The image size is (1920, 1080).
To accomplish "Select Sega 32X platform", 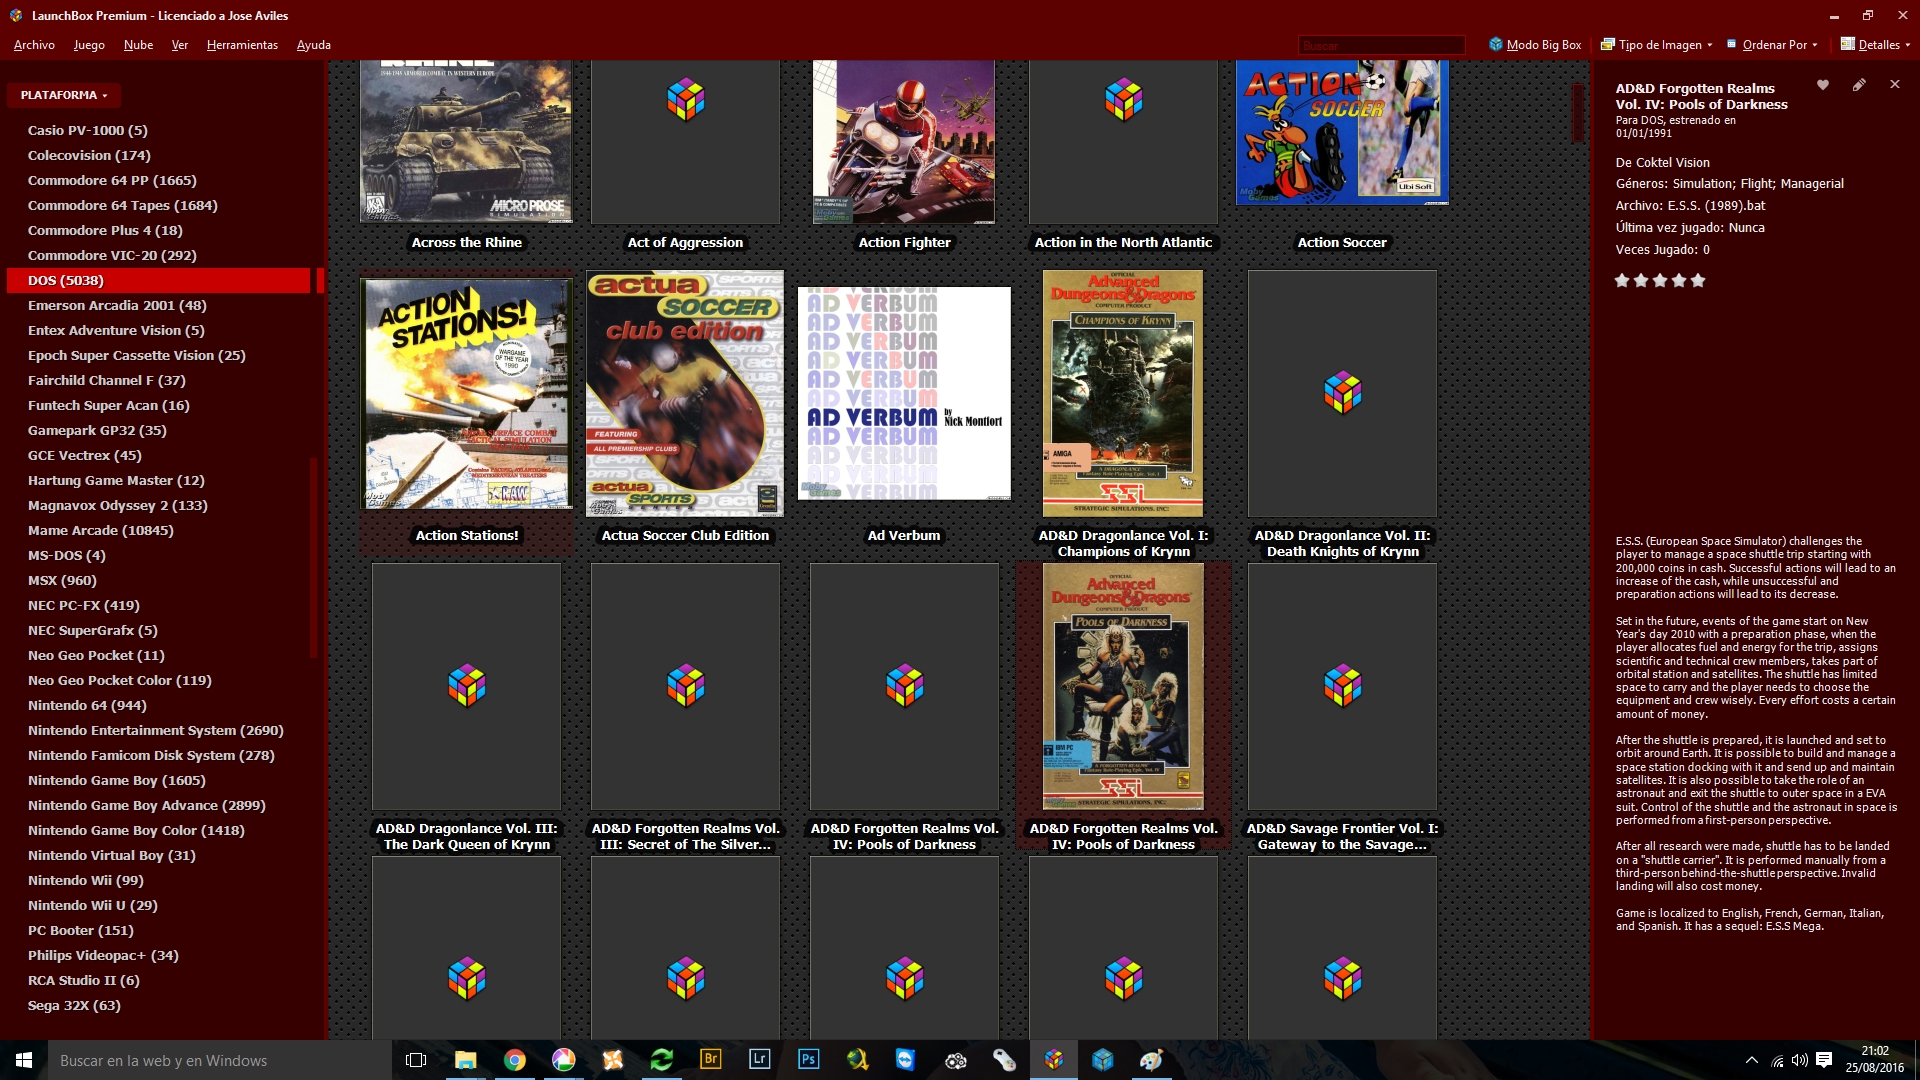I will point(74,1005).
